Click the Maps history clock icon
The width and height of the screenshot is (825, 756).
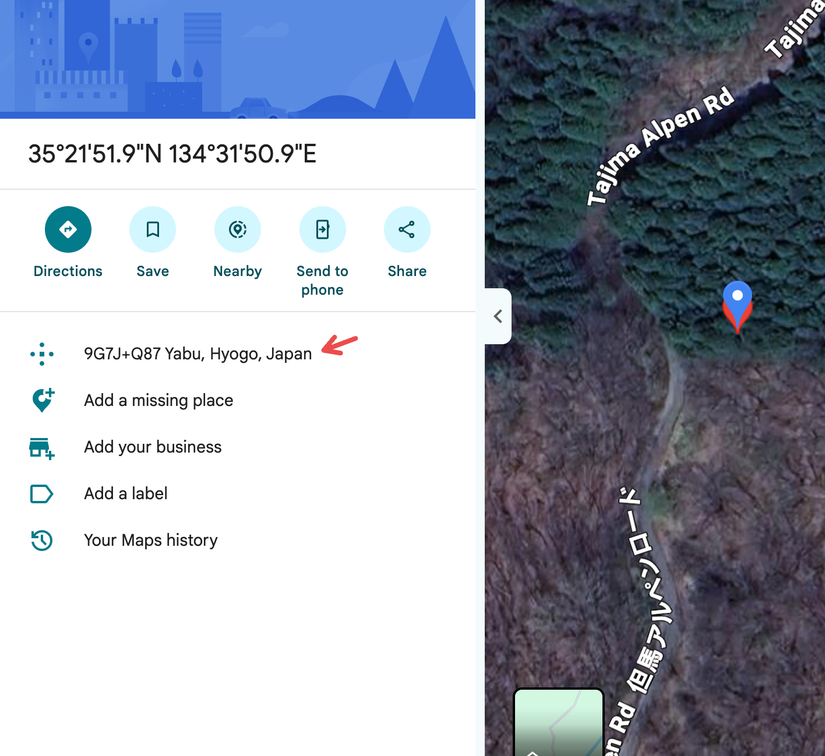point(42,540)
